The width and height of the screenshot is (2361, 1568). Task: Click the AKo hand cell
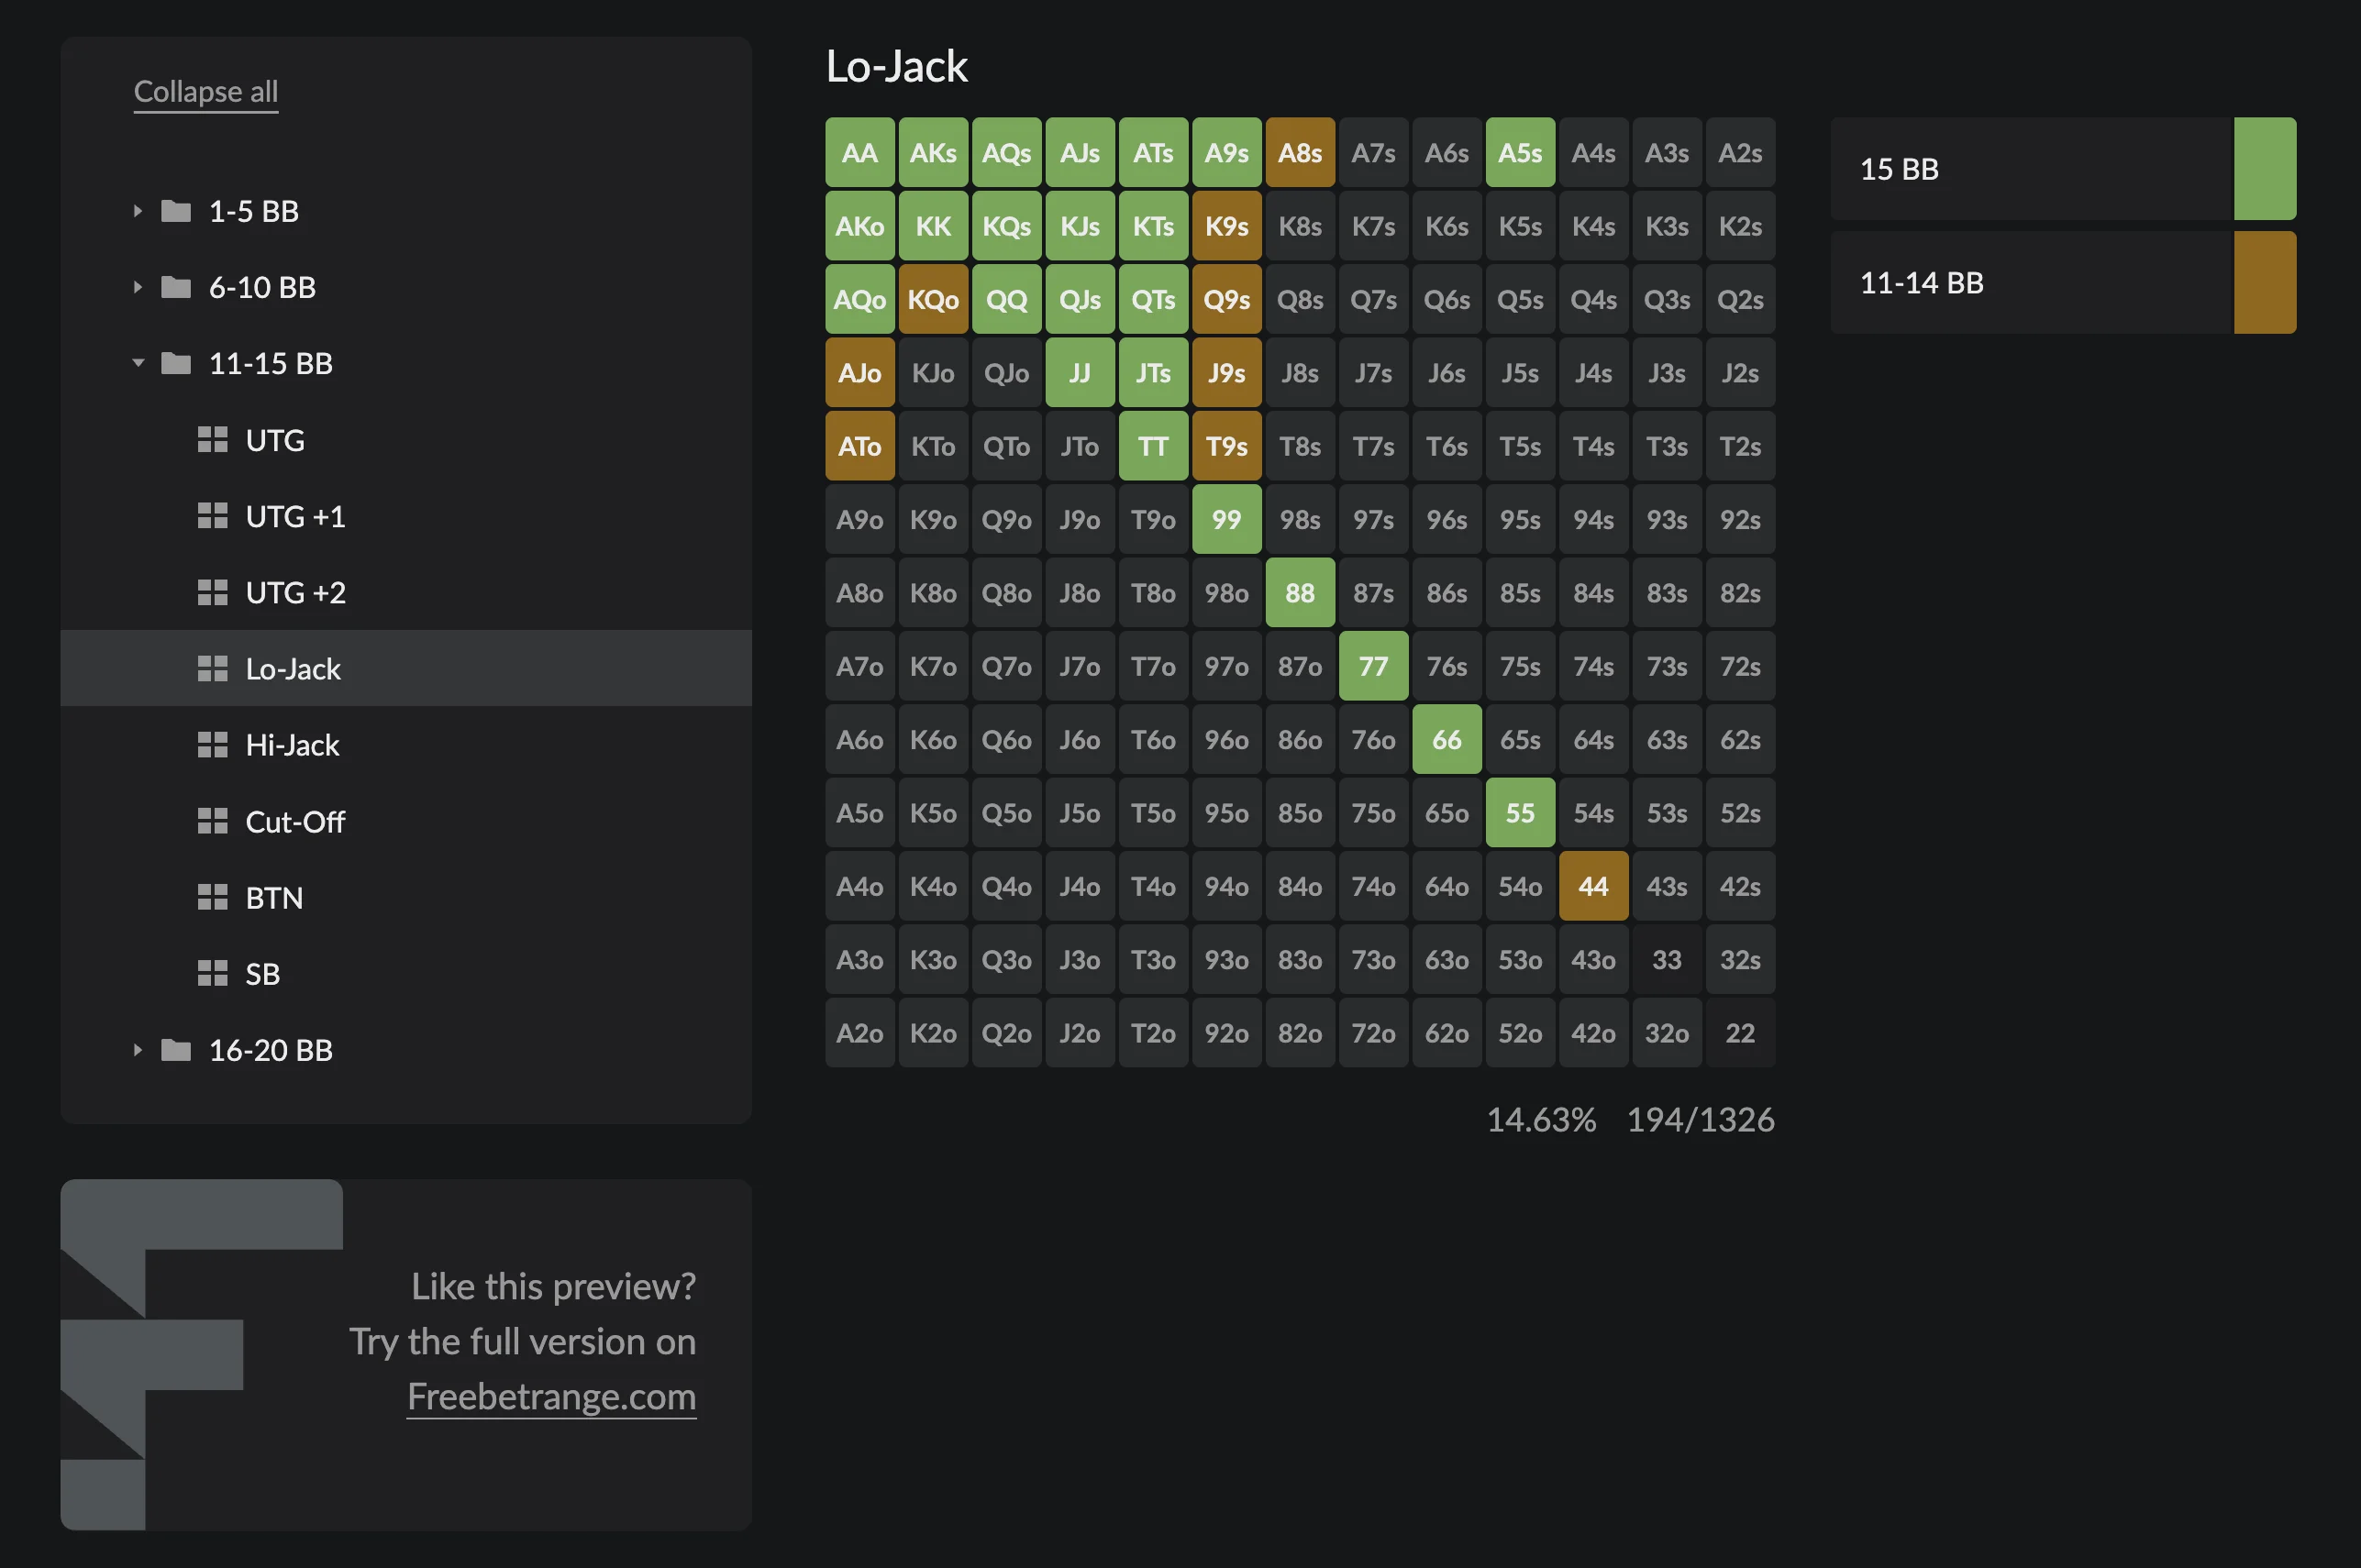[x=860, y=226]
